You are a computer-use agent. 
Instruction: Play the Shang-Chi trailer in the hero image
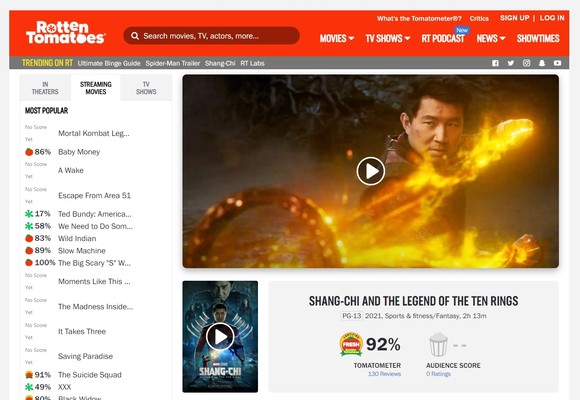pyautogui.click(x=371, y=171)
